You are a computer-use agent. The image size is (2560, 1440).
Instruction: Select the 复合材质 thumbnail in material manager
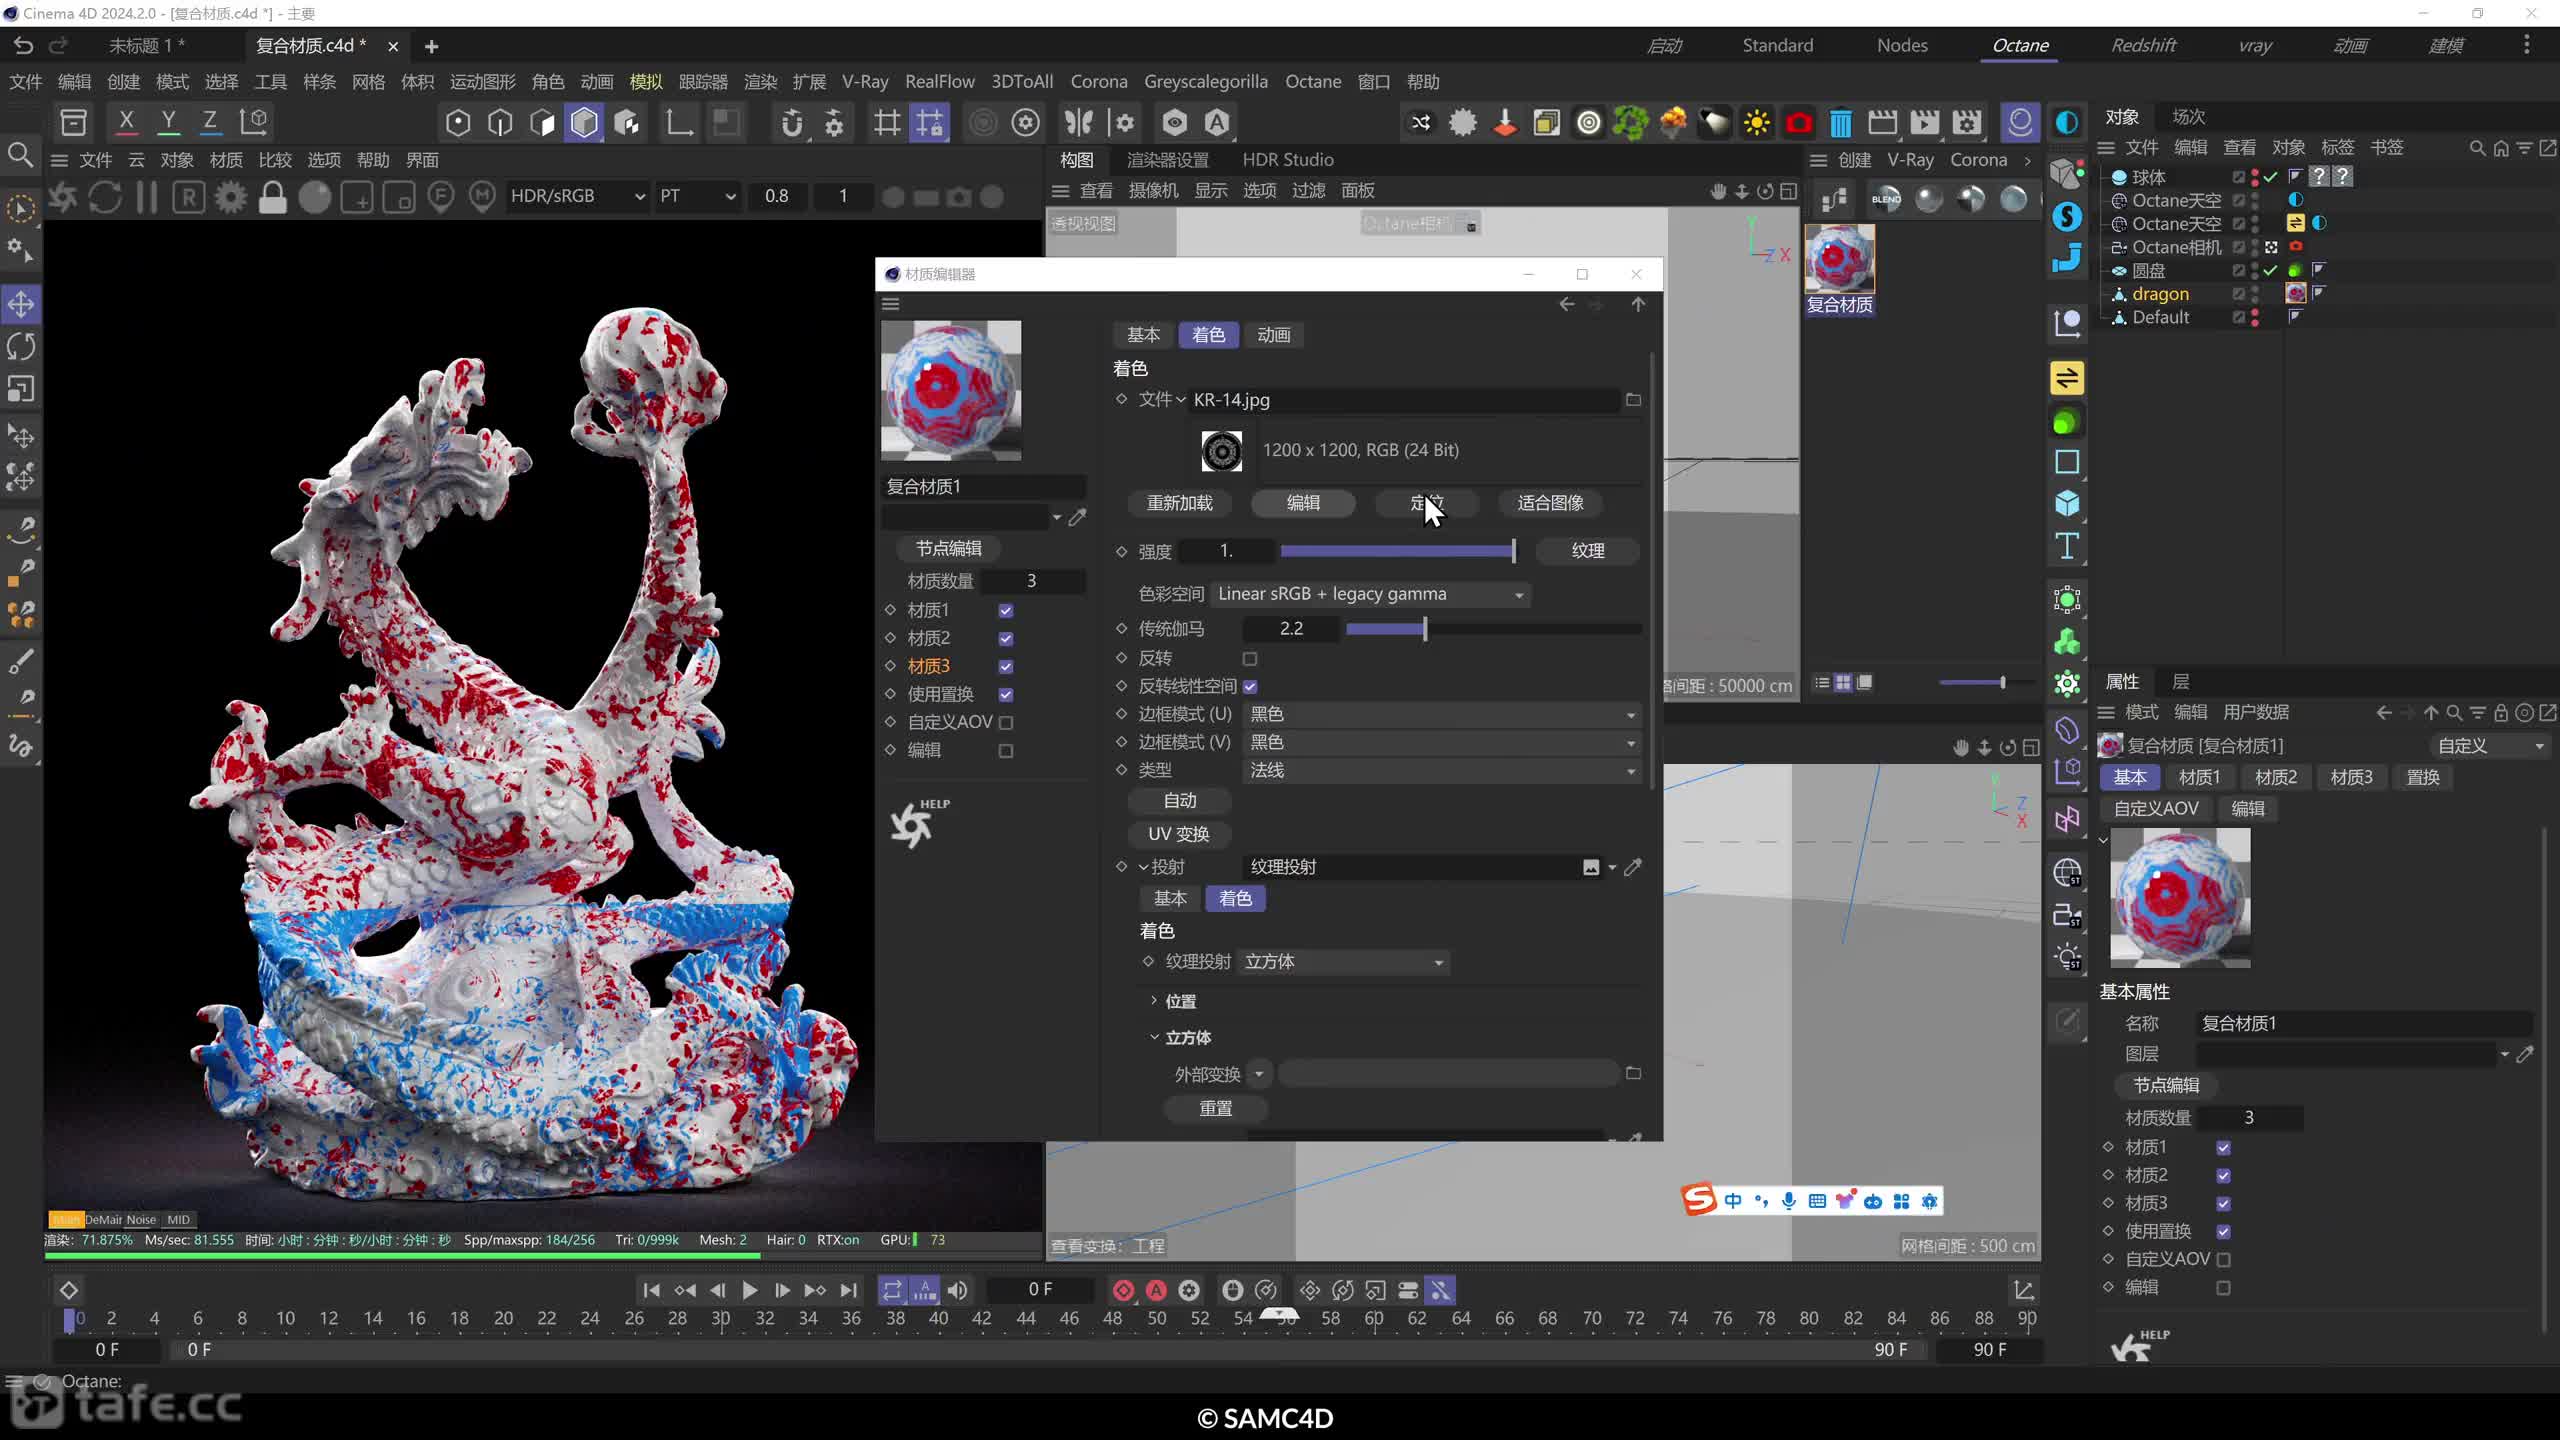1839,259
